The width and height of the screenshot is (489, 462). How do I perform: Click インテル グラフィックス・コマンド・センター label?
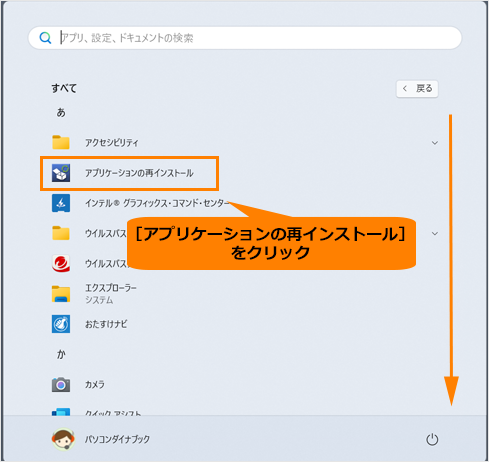(157, 203)
